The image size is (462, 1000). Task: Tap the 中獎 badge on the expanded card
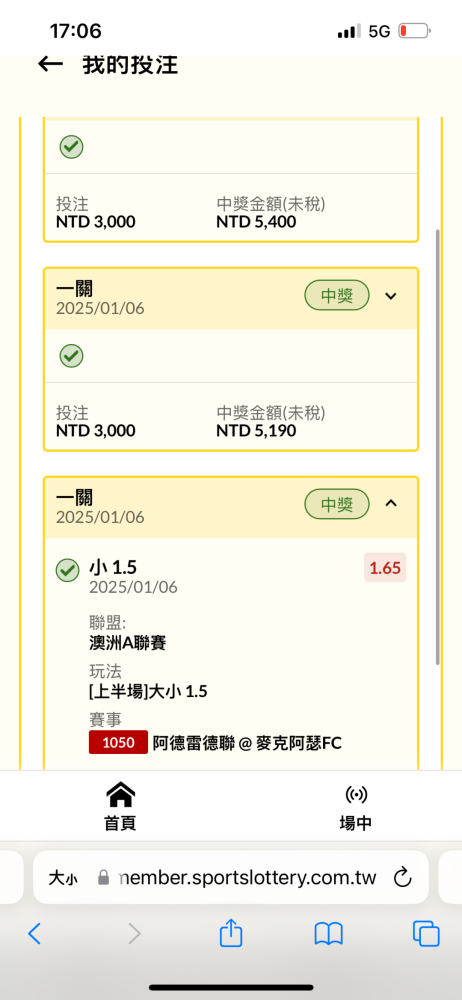(x=337, y=504)
